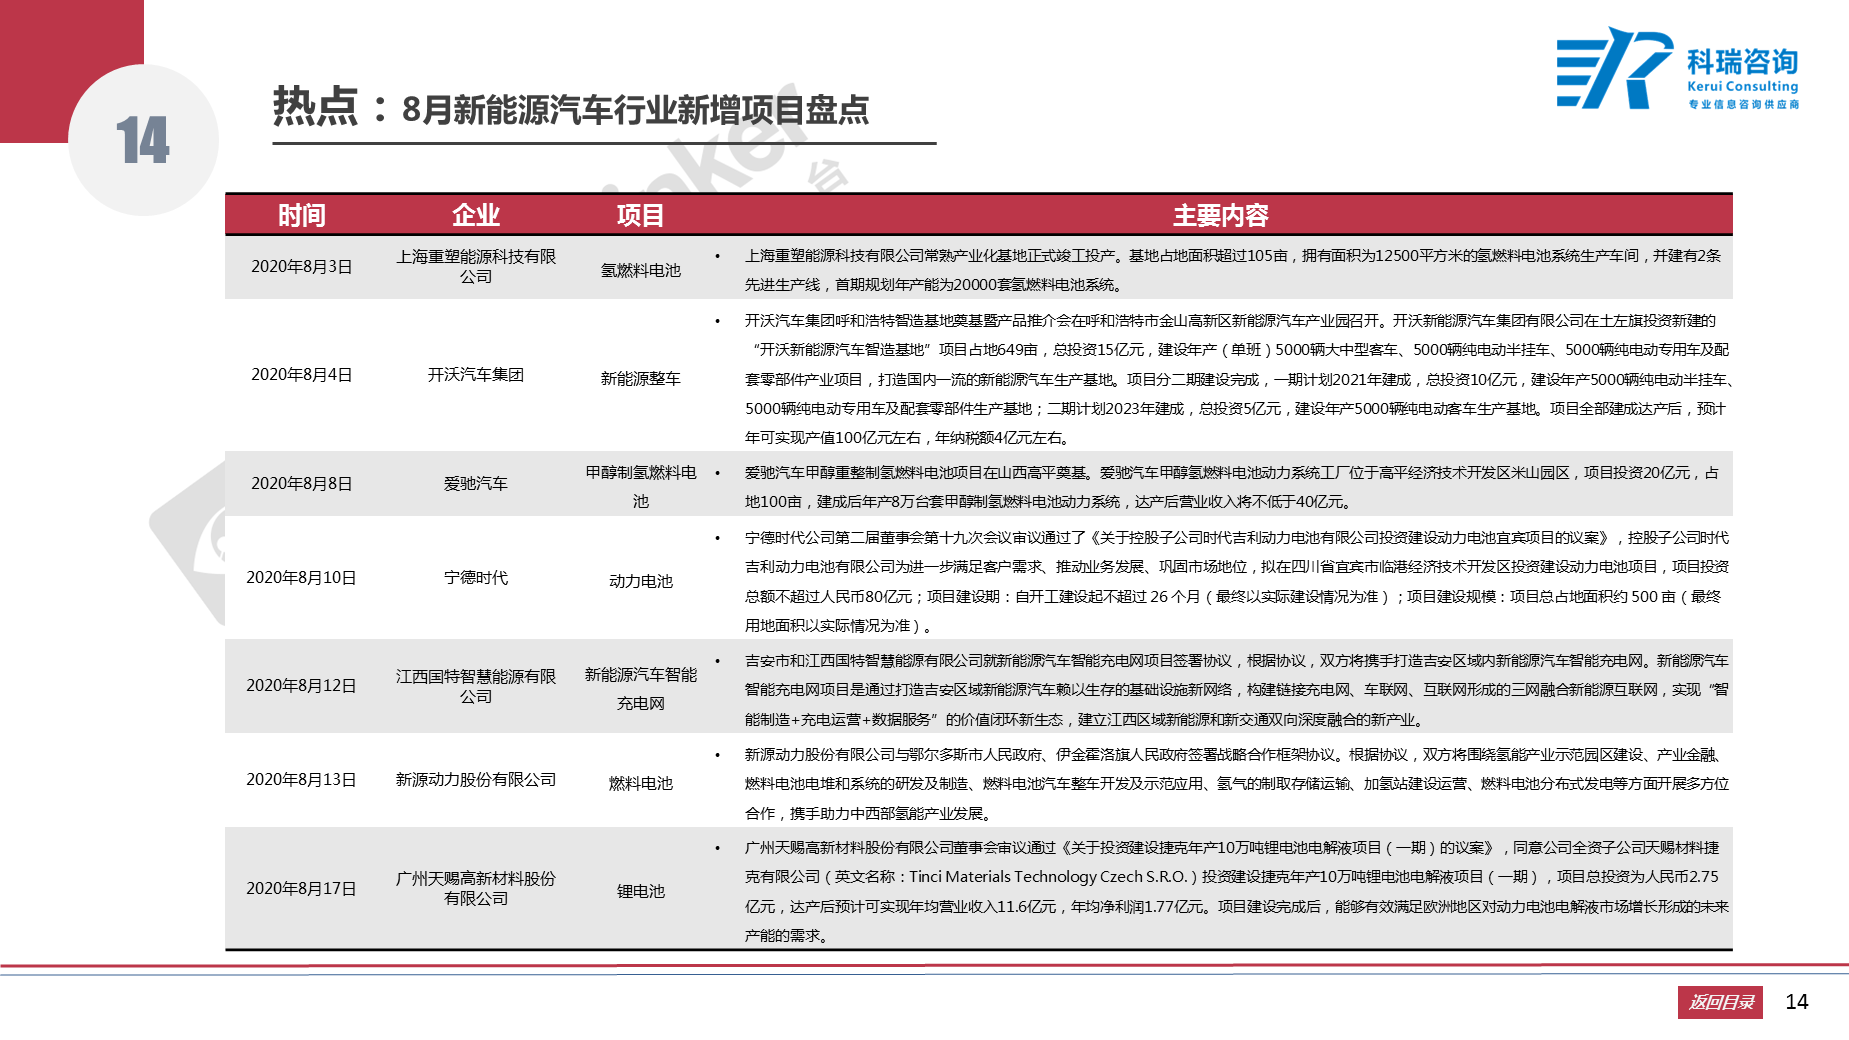The height and width of the screenshot is (1040, 1849).
Task: Select the date cell 2020年8月8日
Action: click(x=302, y=484)
